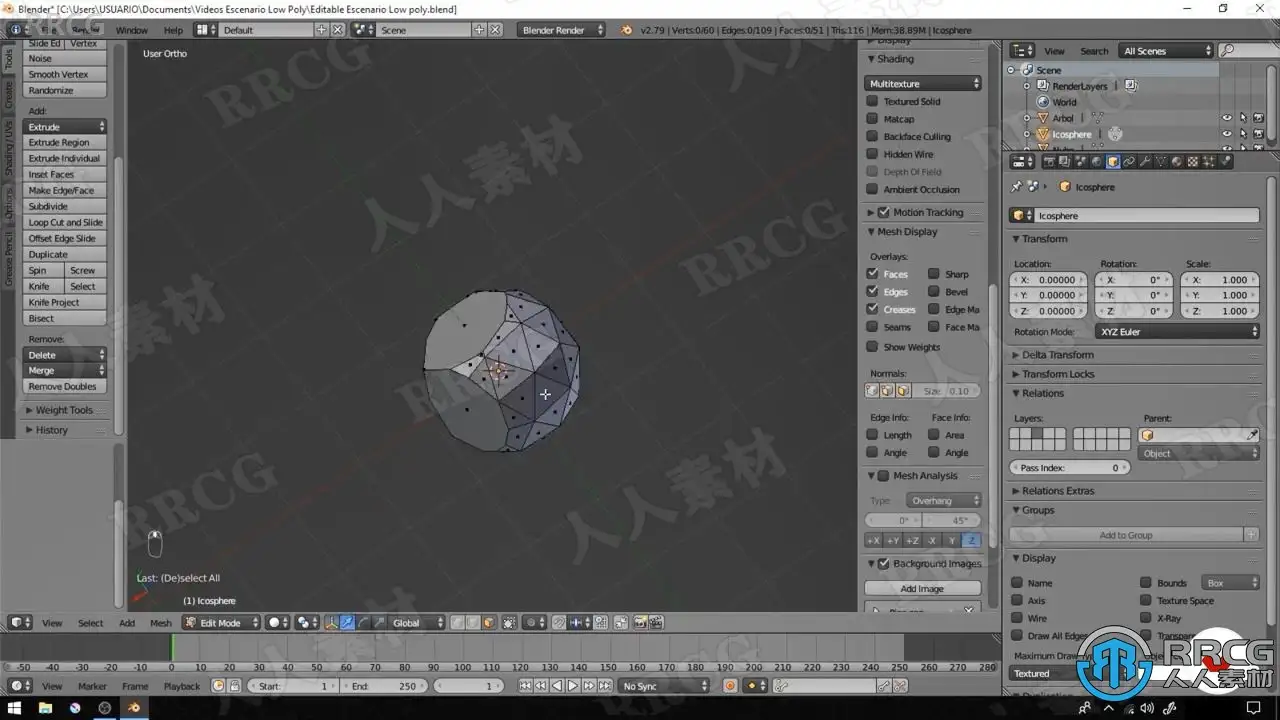Image resolution: width=1280 pixels, height=720 pixels.
Task: Toggle Icosphere visibility eye icon
Action: 1227,134
